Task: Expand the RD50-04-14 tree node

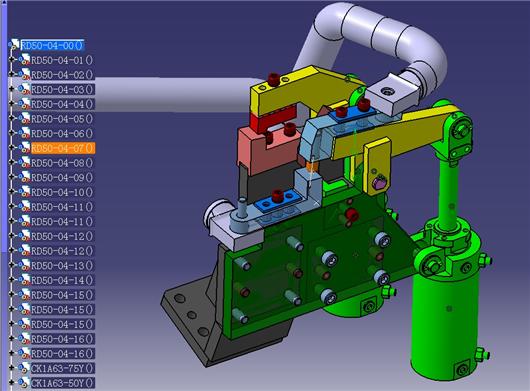Action: 12,279
